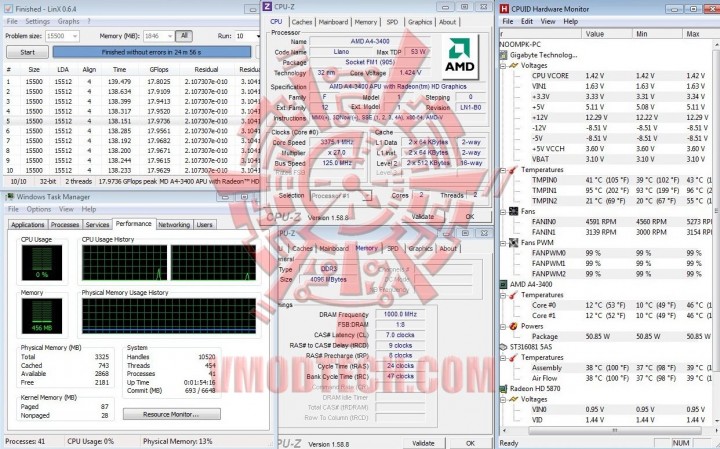The height and width of the screenshot is (449, 720).
Task: Switch to Processes tab in Task Manager
Action: click(65, 224)
